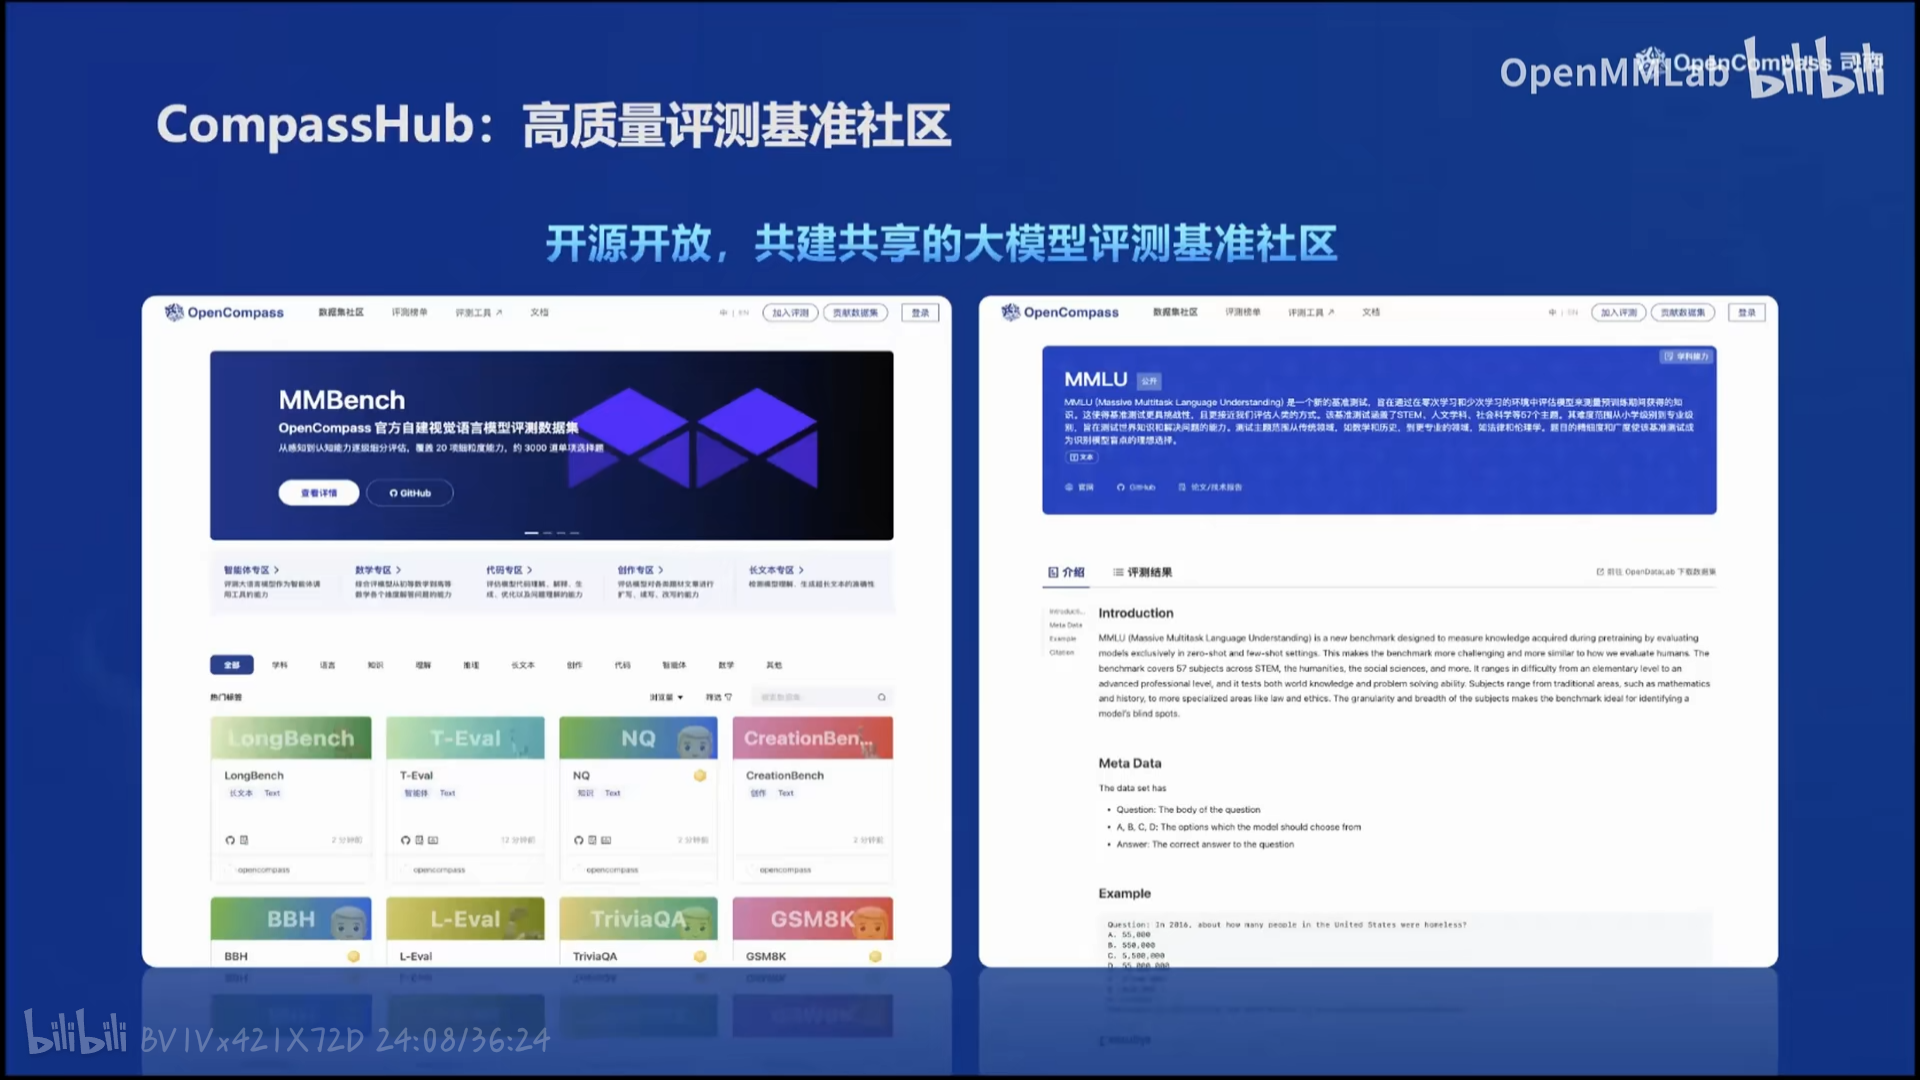Select the 长文本 category filter
The height and width of the screenshot is (1080, 1920).
tap(522, 665)
